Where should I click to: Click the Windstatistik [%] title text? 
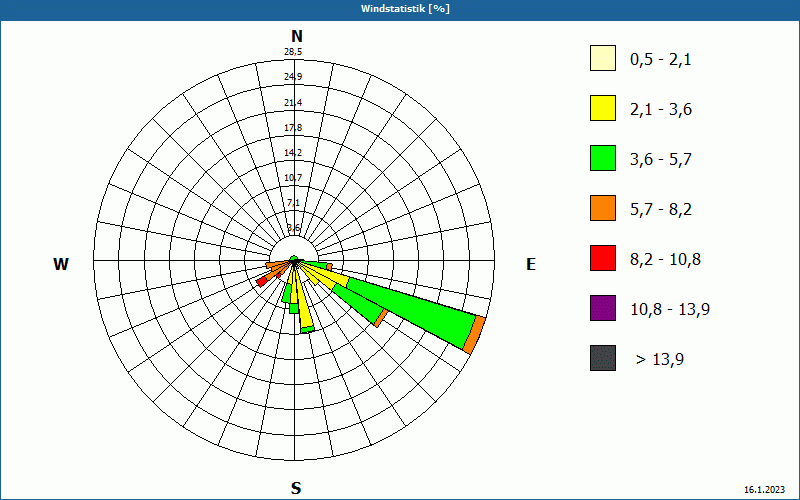pos(405,9)
